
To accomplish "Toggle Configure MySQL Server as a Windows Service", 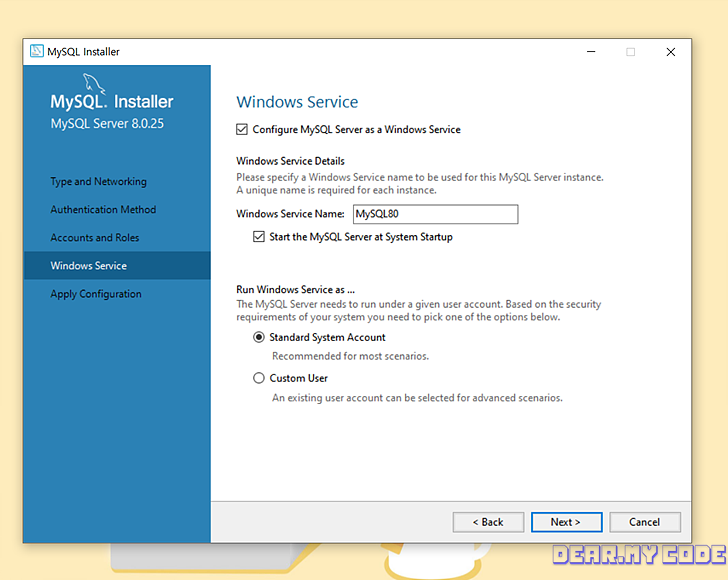I will pos(242,129).
